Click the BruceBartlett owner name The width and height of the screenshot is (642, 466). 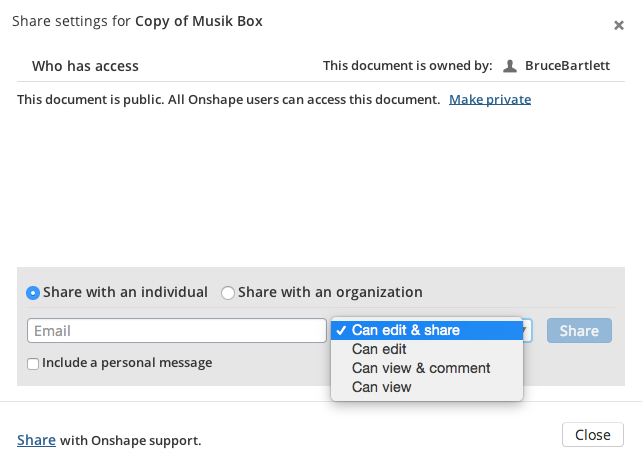[567, 66]
